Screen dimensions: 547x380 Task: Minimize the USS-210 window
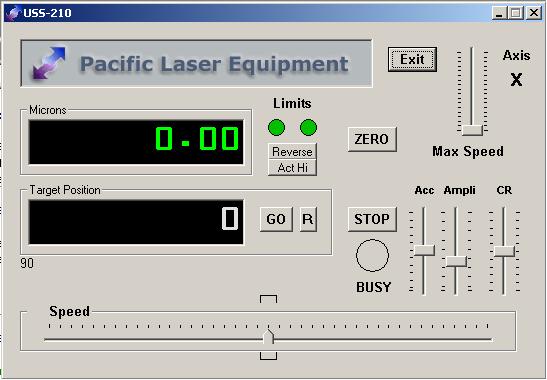coord(500,13)
